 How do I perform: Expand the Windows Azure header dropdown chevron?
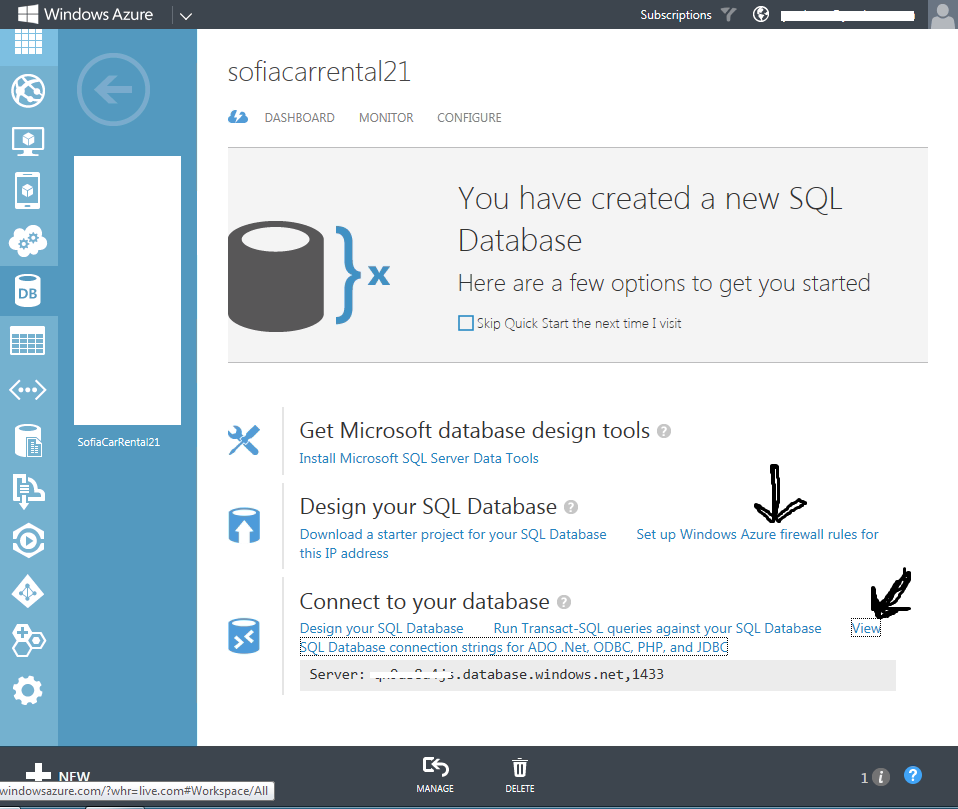(186, 15)
